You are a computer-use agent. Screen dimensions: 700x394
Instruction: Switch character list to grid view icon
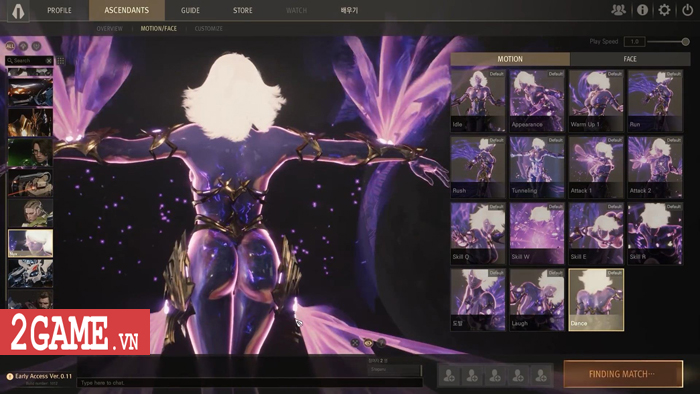coord(61,60)
